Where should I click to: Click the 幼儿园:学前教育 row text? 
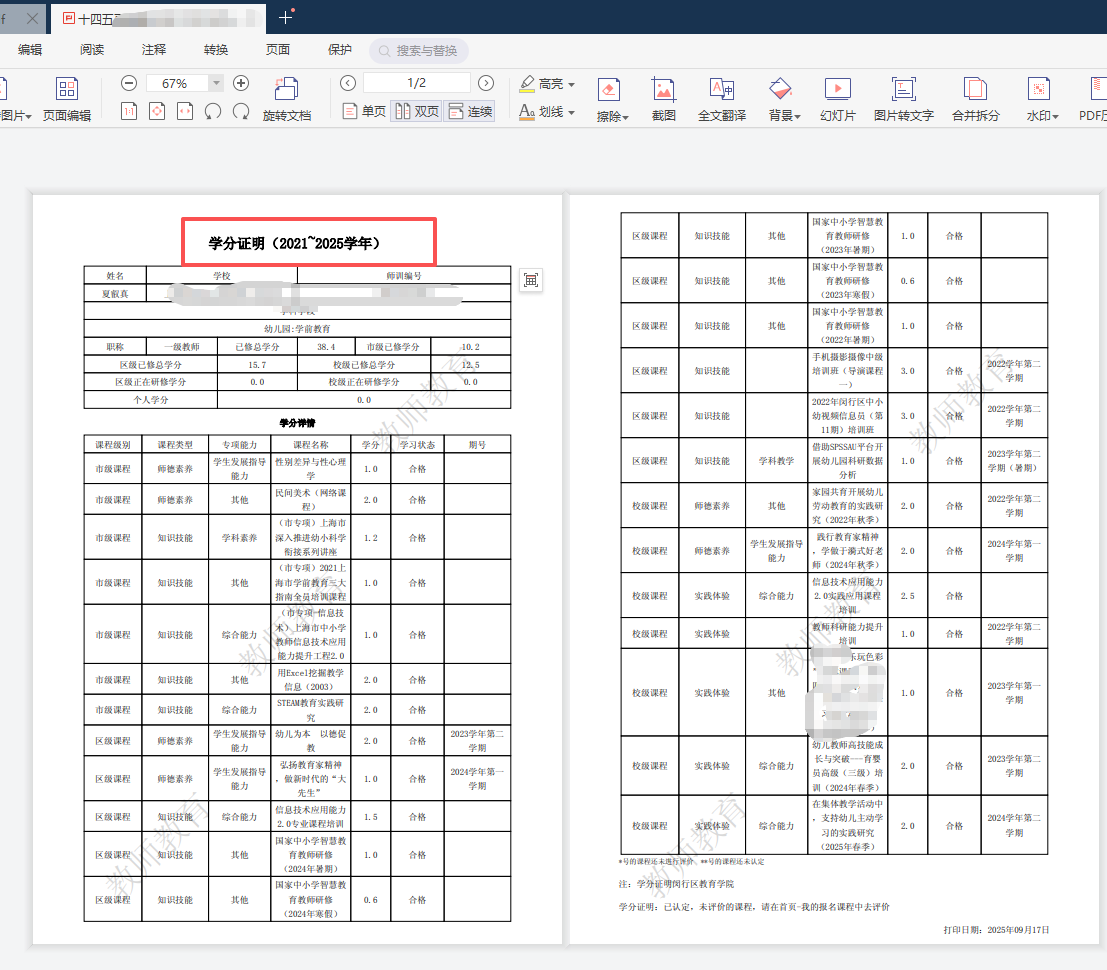coord(297,329)
